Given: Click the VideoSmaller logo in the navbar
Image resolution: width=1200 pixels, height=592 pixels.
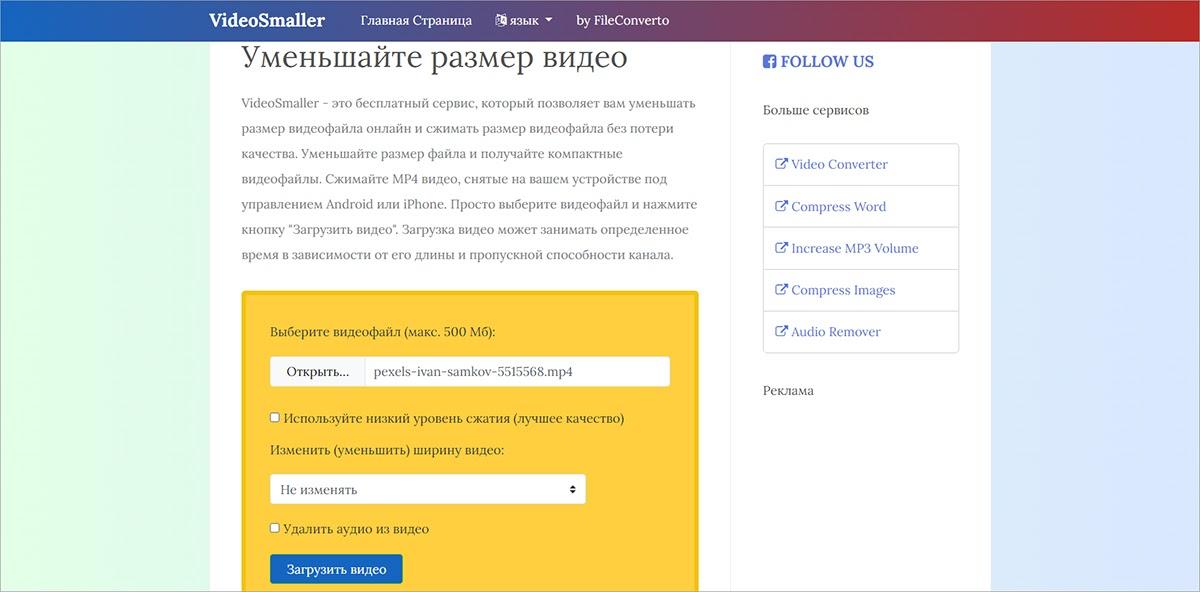Looking at the screenshot, I should tap(267, 20).
